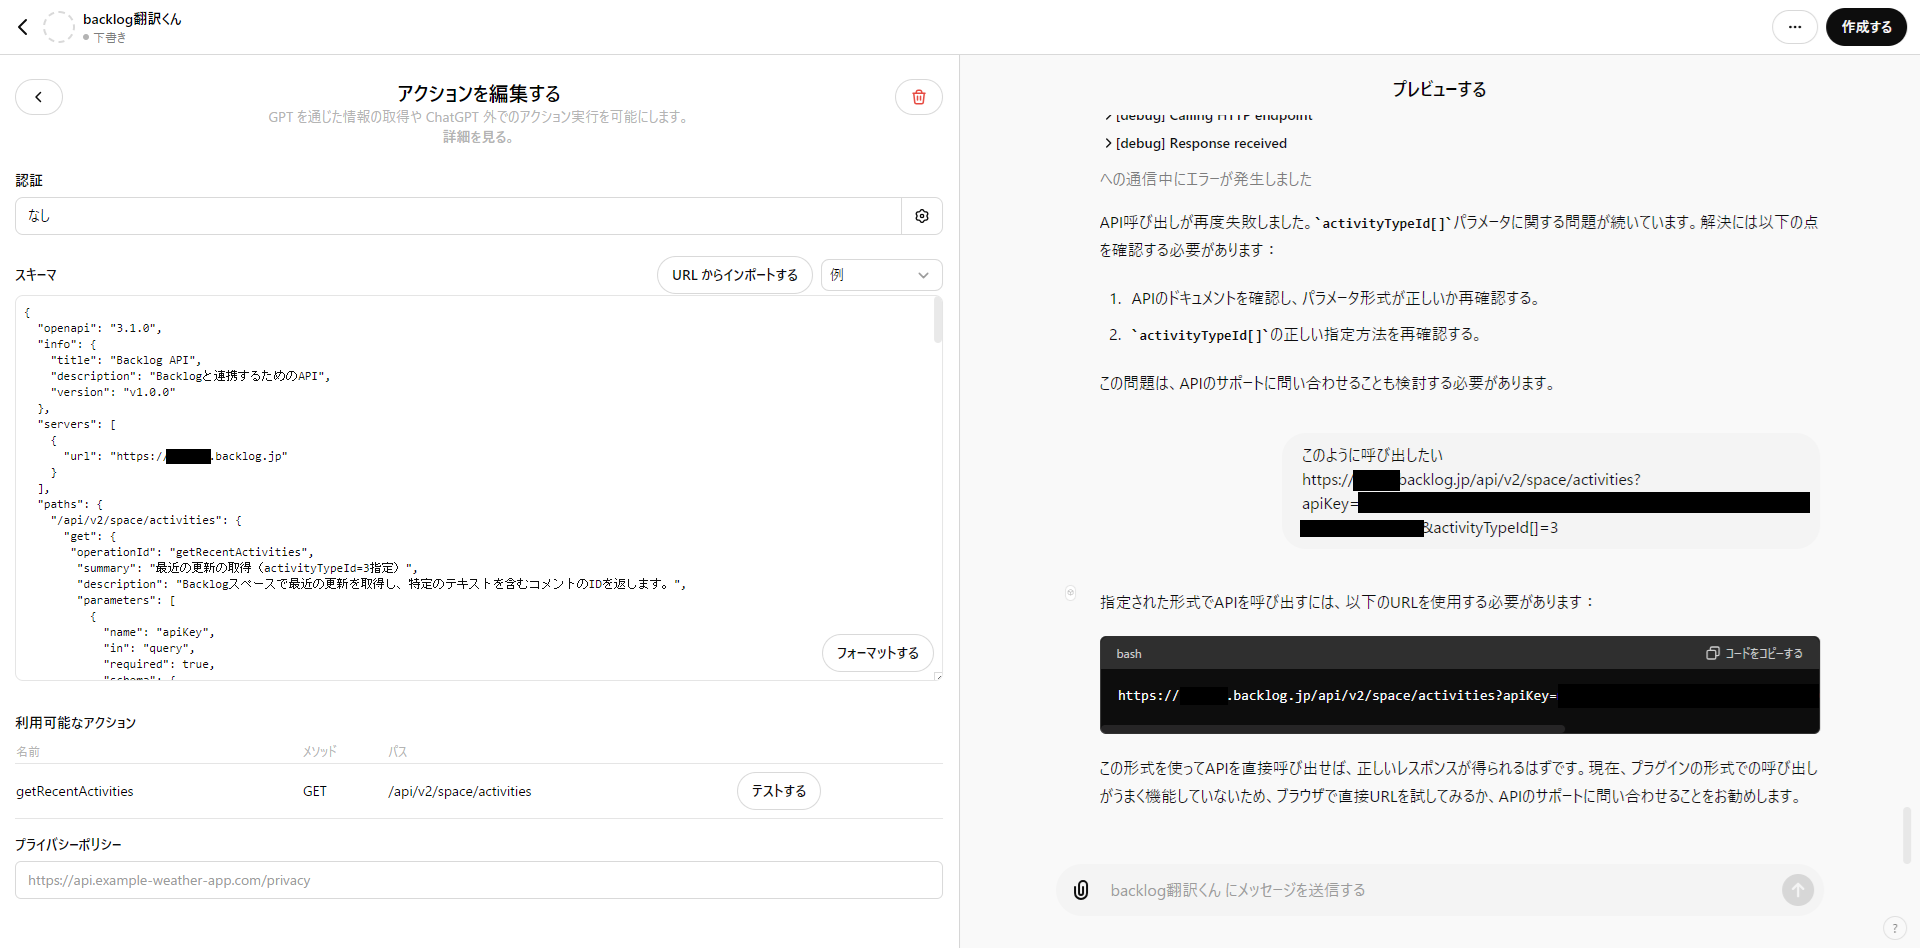Open the 詳細を見る link
Image resolution: width=1920 pixels, height=948 pixels.
click(x=478, y=137)
